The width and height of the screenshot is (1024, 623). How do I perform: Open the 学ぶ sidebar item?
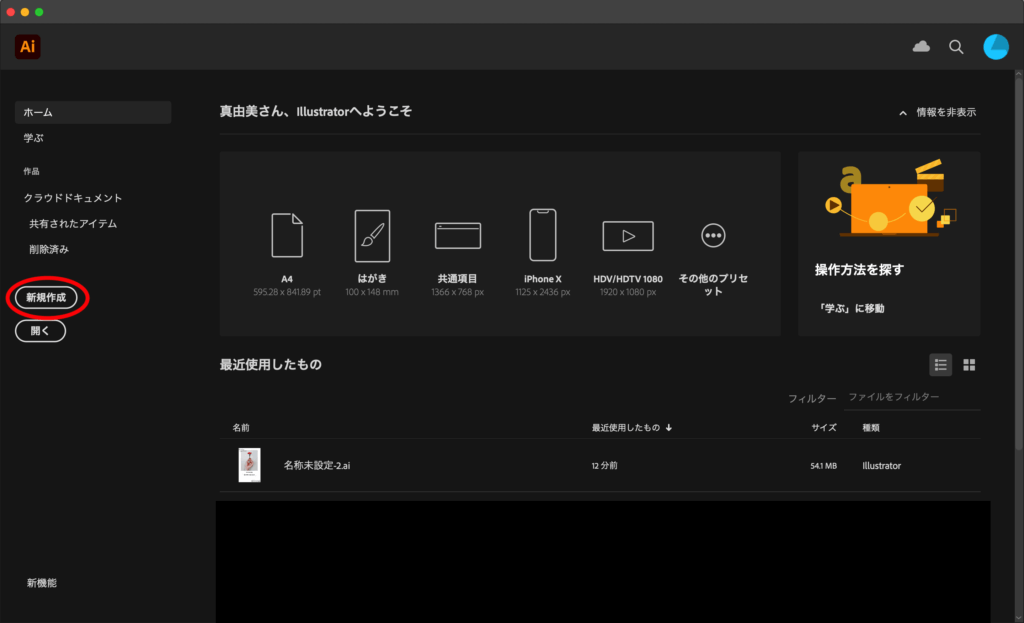pyautogui.click(x=33, y=138)
